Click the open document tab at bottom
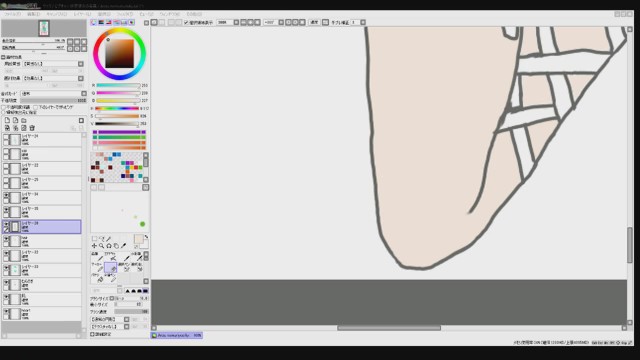This screenshot has height=360, width=640. [x=177, y=335]
